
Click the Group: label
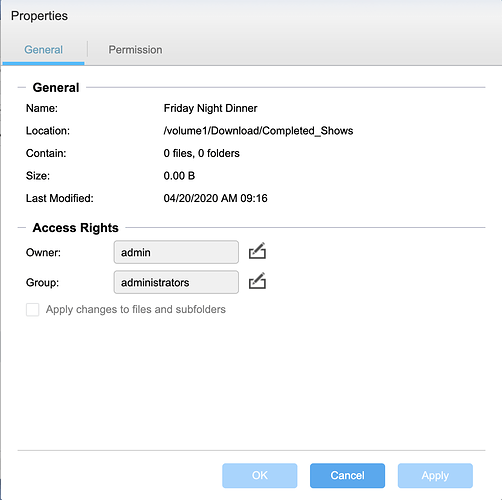[x=42, y=283]
